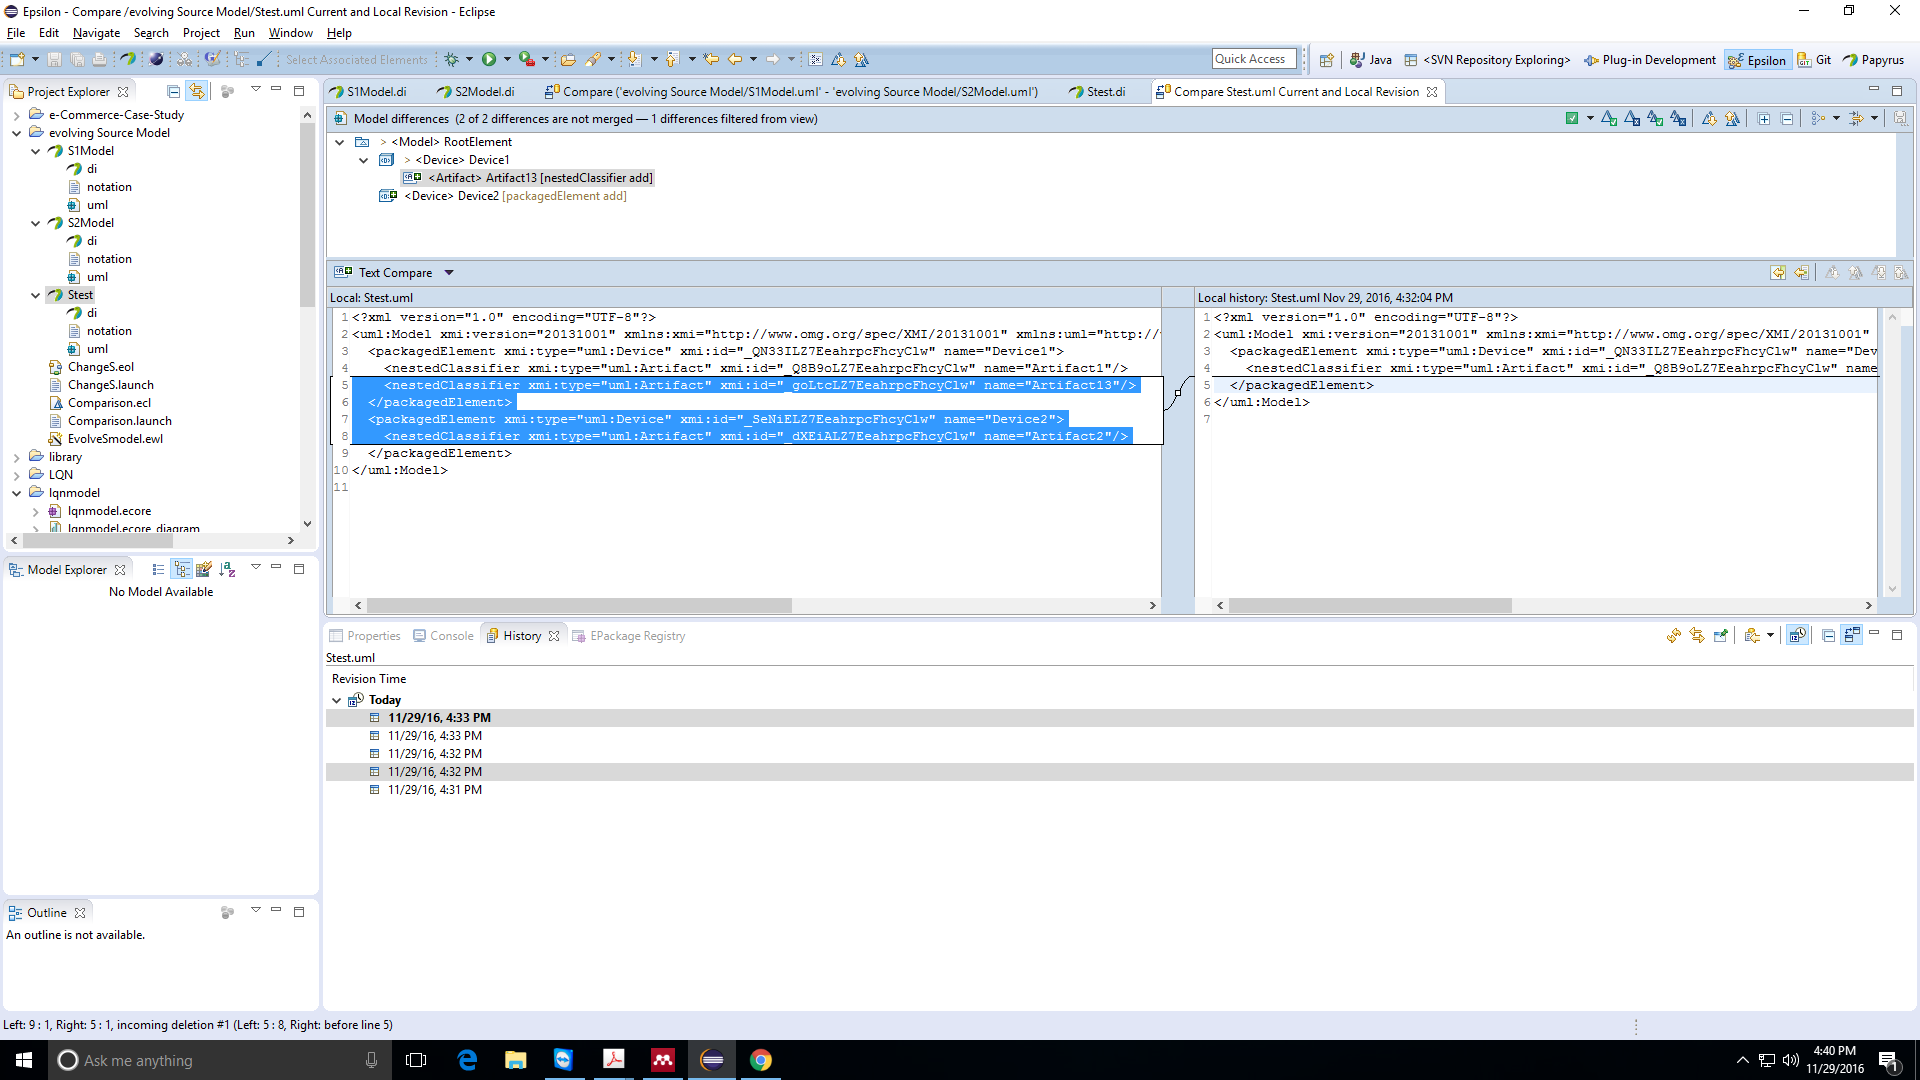
Task: Click left text pane horizontal scrollbar
Action: [580, 606]
